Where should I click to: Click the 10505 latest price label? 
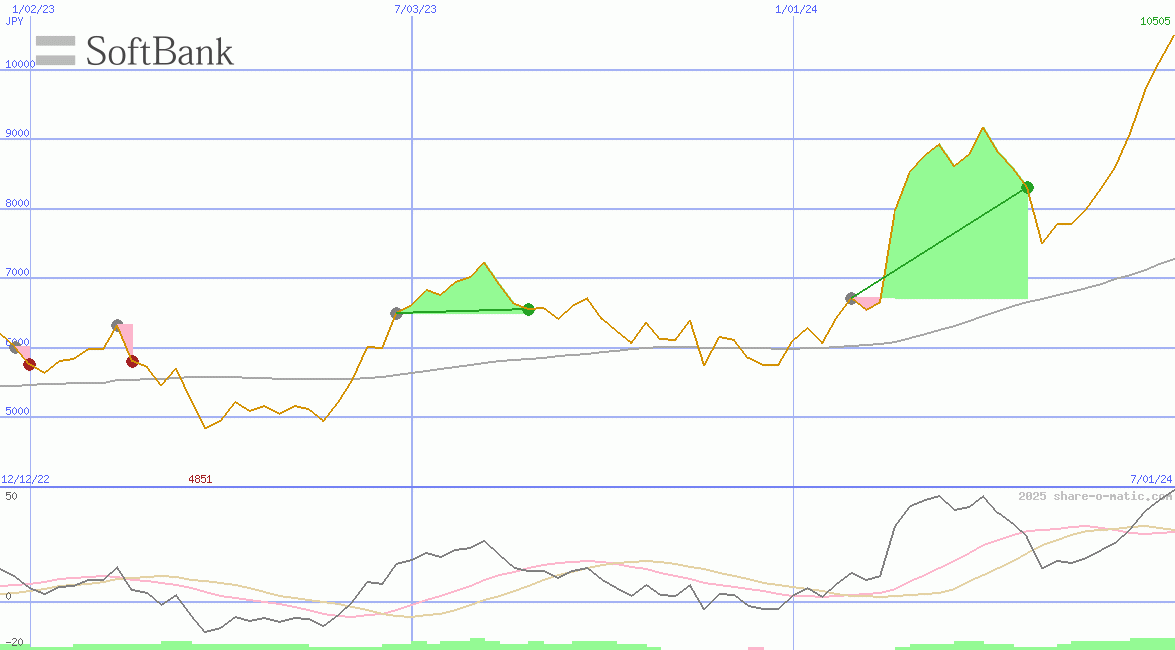tap(1155, 20)
